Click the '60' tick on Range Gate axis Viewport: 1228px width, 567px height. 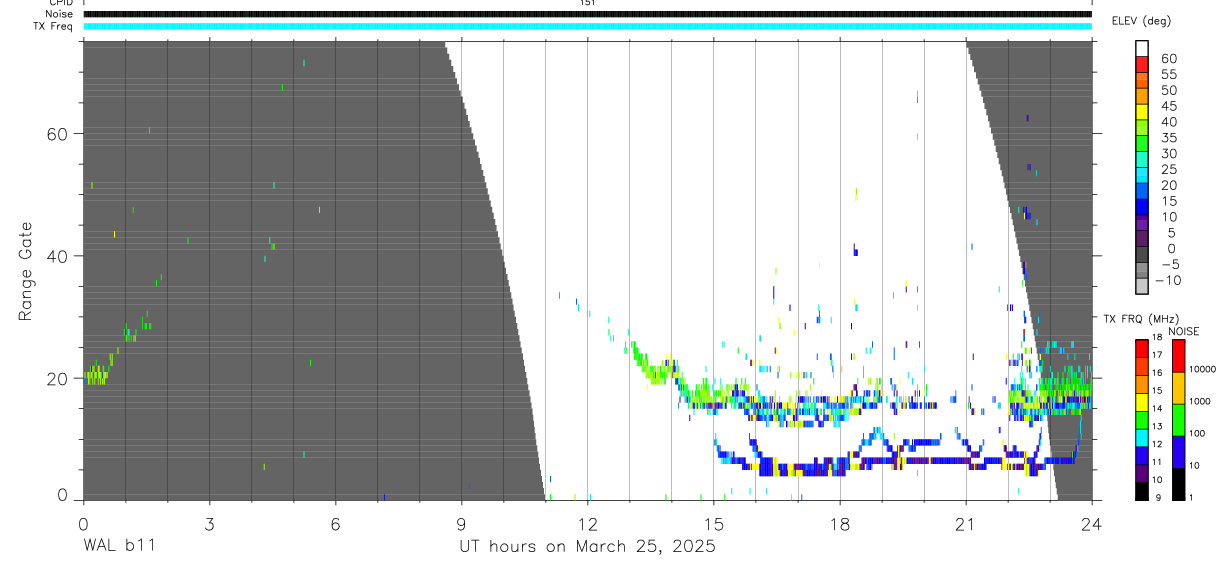coord(55,134)
